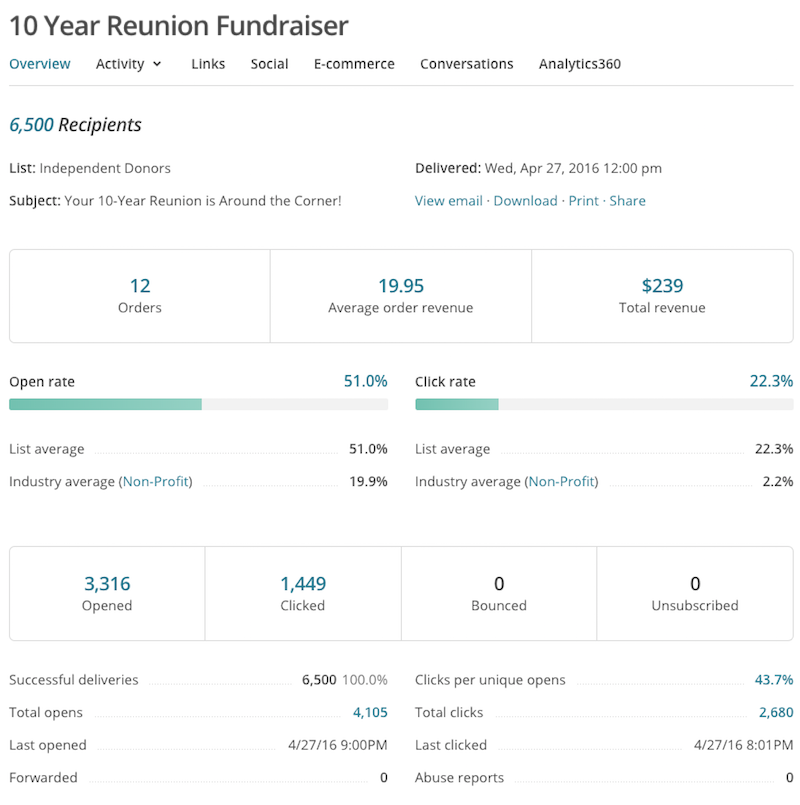Click Non-Profit link under Click rate
Screen dimensions: 800x805
point(563,482)
